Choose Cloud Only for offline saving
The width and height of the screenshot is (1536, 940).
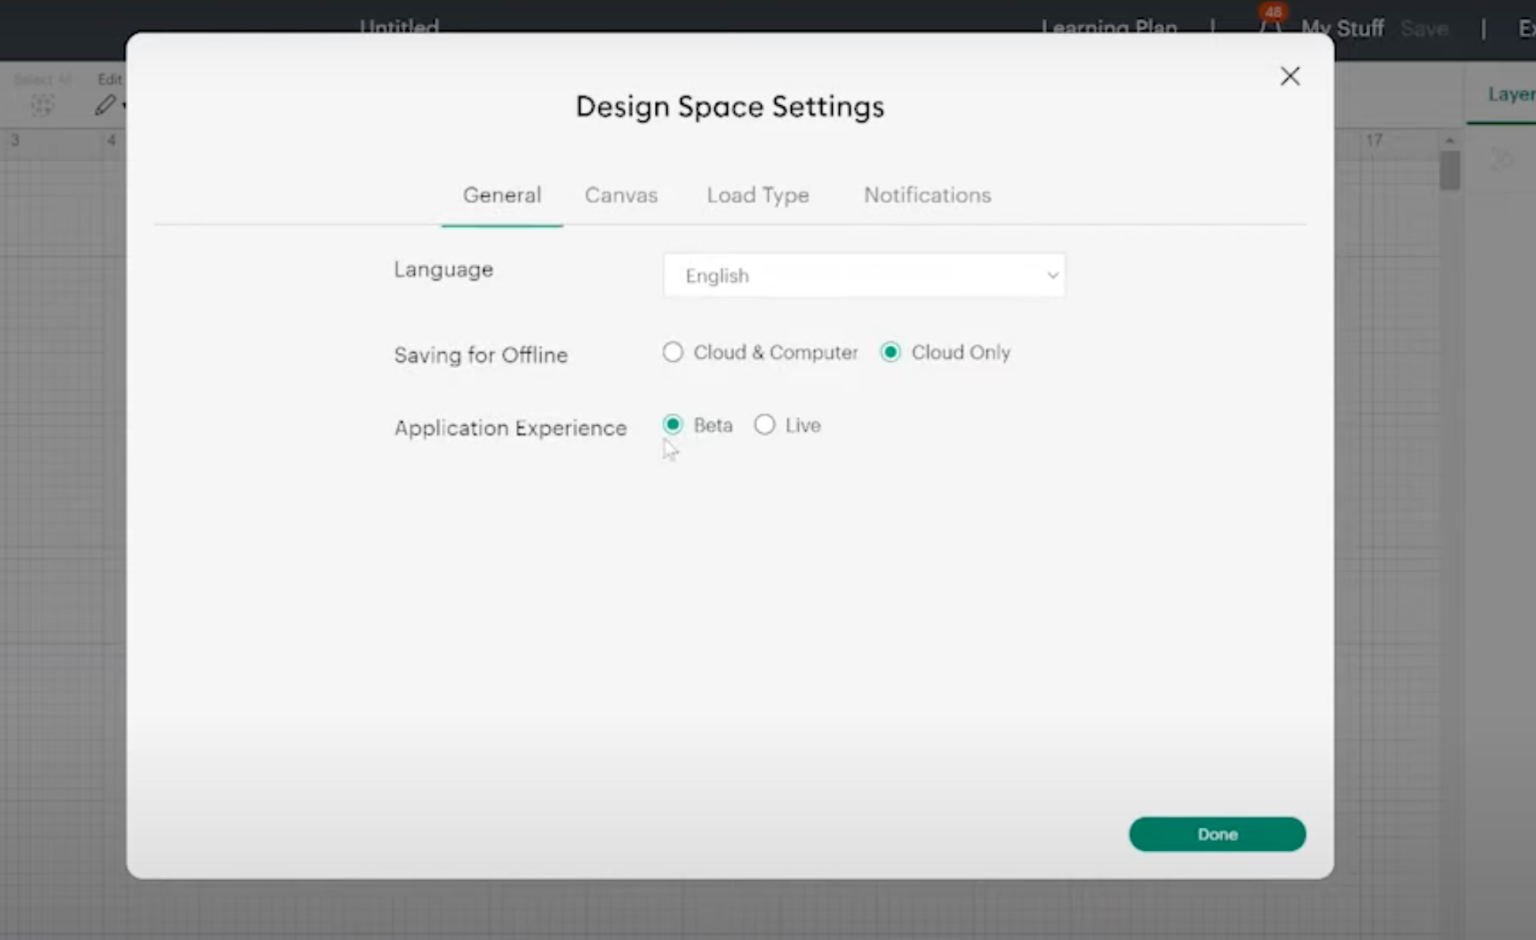(890, 352)
